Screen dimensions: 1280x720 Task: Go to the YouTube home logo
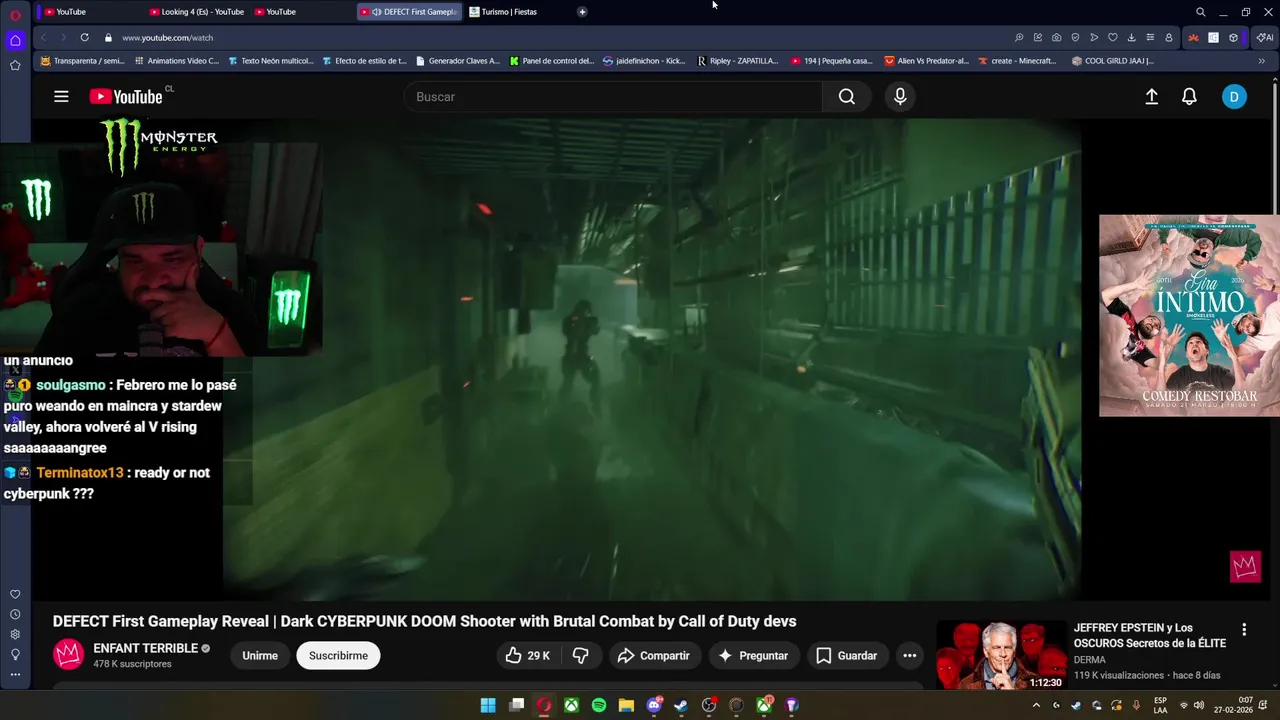(126, 97)
